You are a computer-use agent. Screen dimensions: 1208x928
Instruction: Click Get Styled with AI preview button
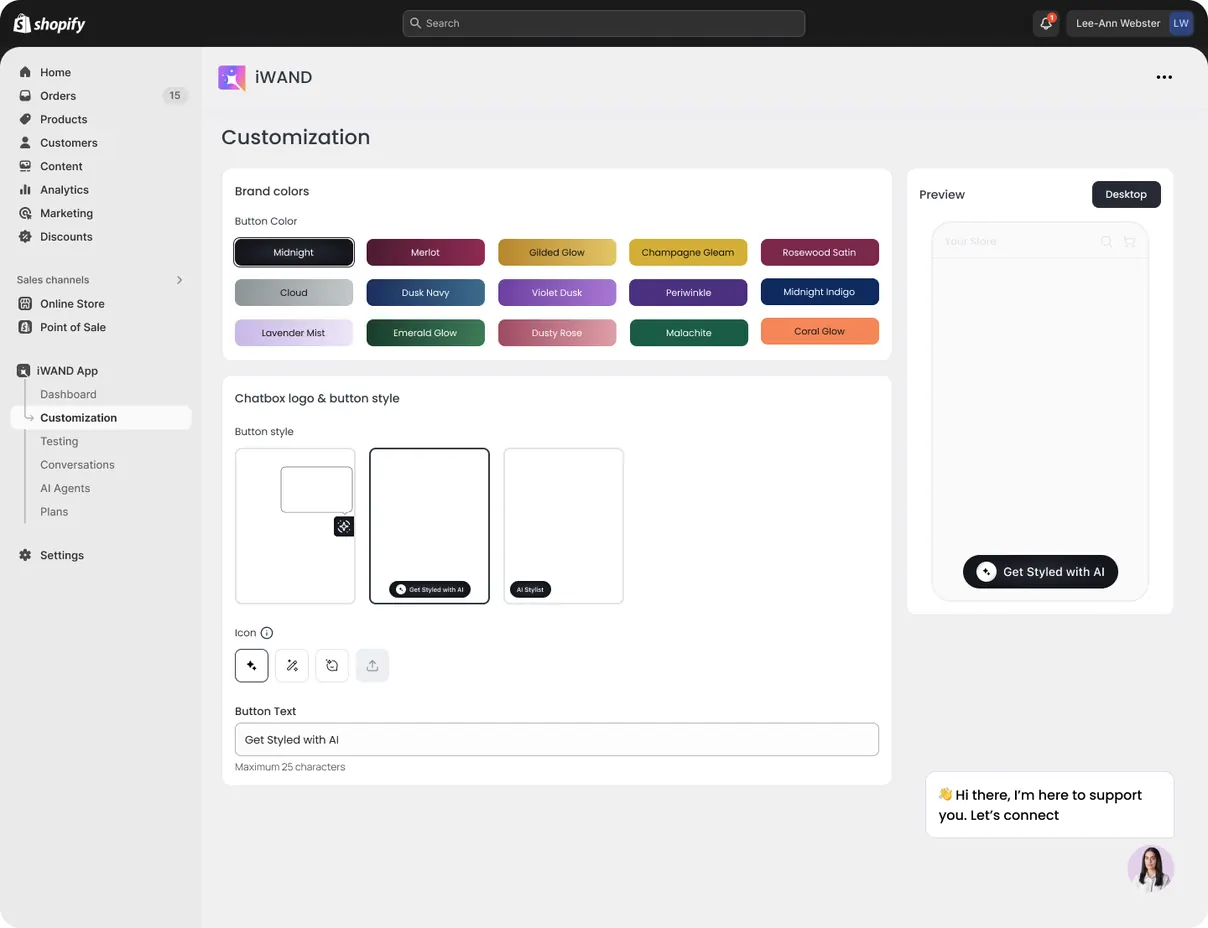coord(1040,572)
